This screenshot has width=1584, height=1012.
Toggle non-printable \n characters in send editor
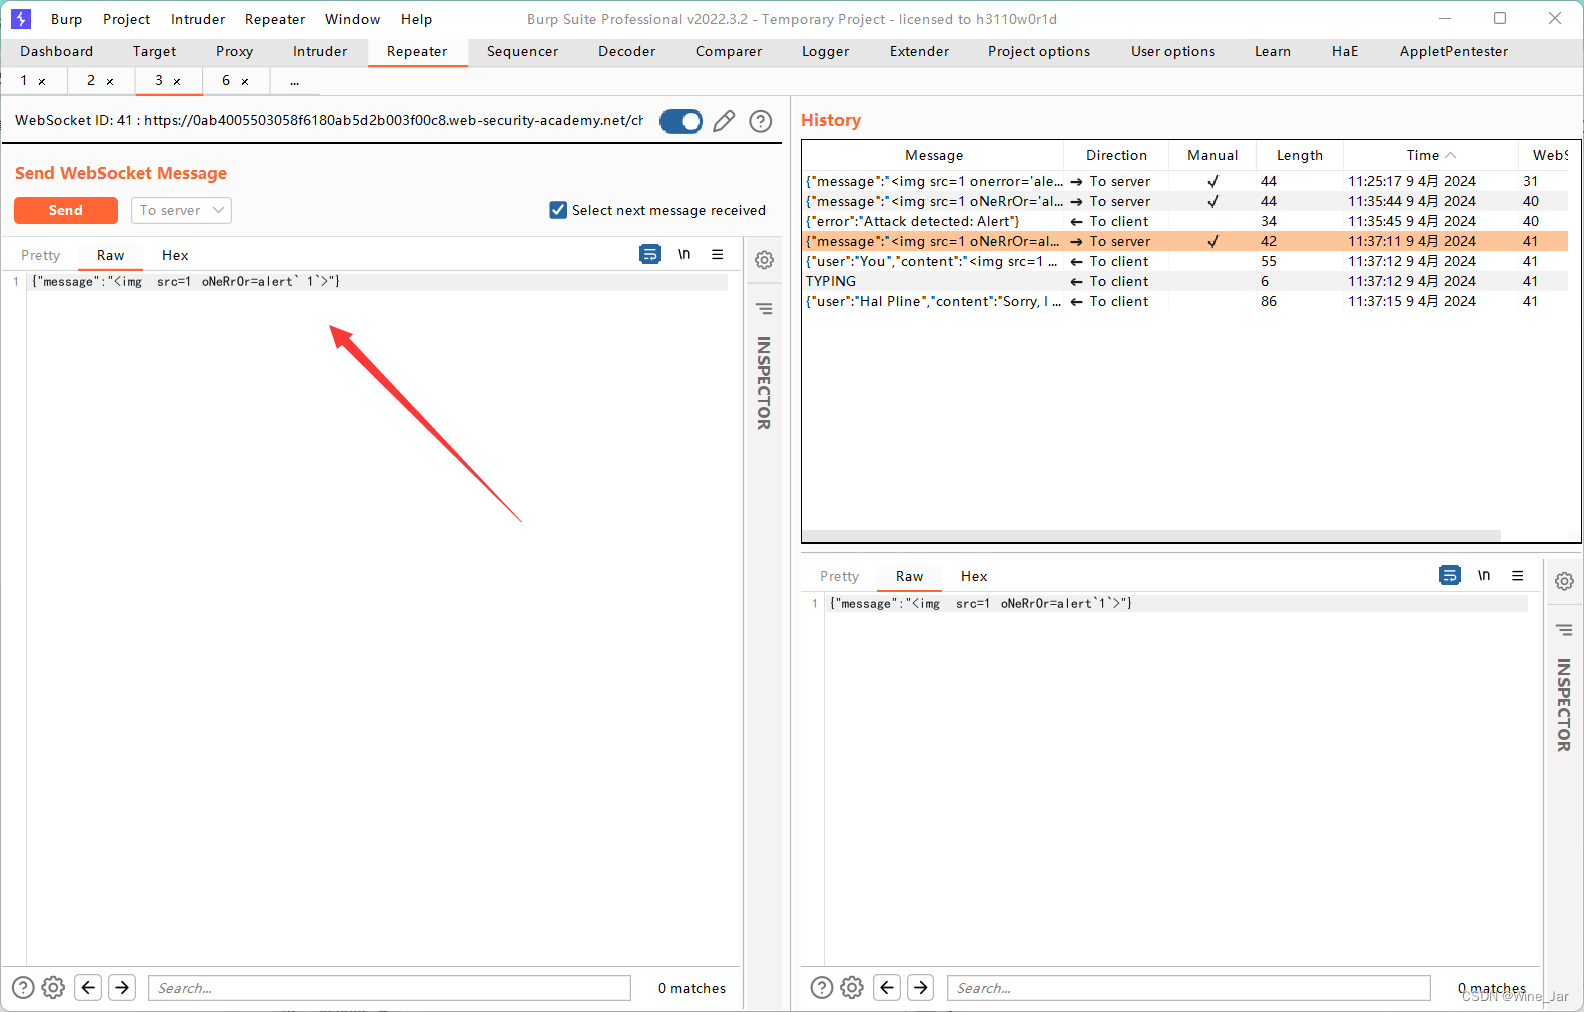[684, 254]
